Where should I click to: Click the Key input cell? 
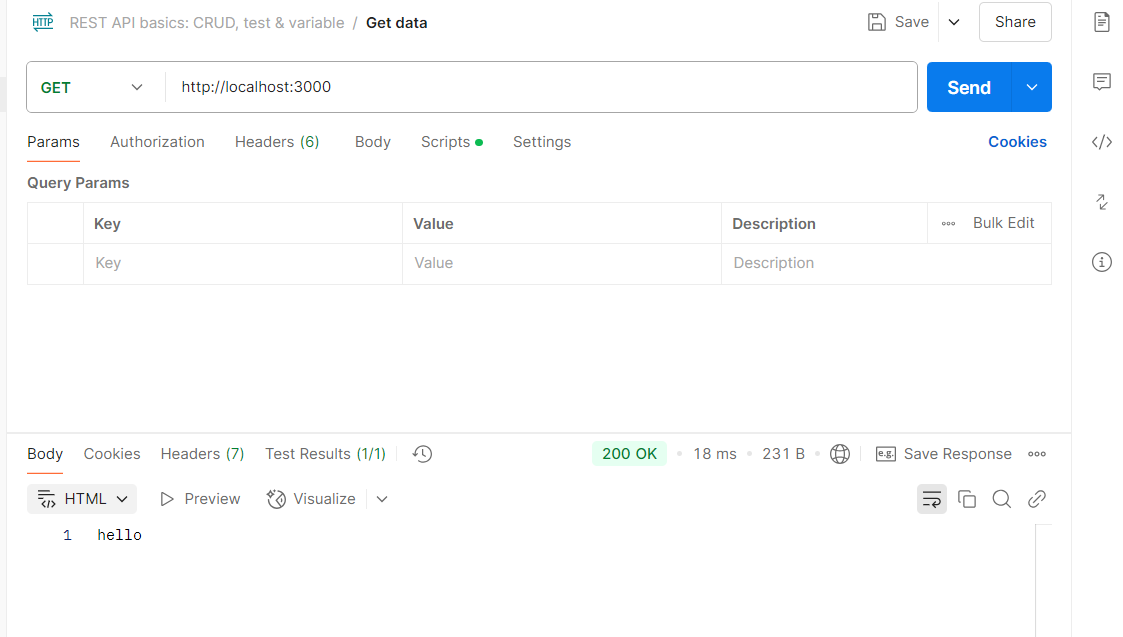243,263
